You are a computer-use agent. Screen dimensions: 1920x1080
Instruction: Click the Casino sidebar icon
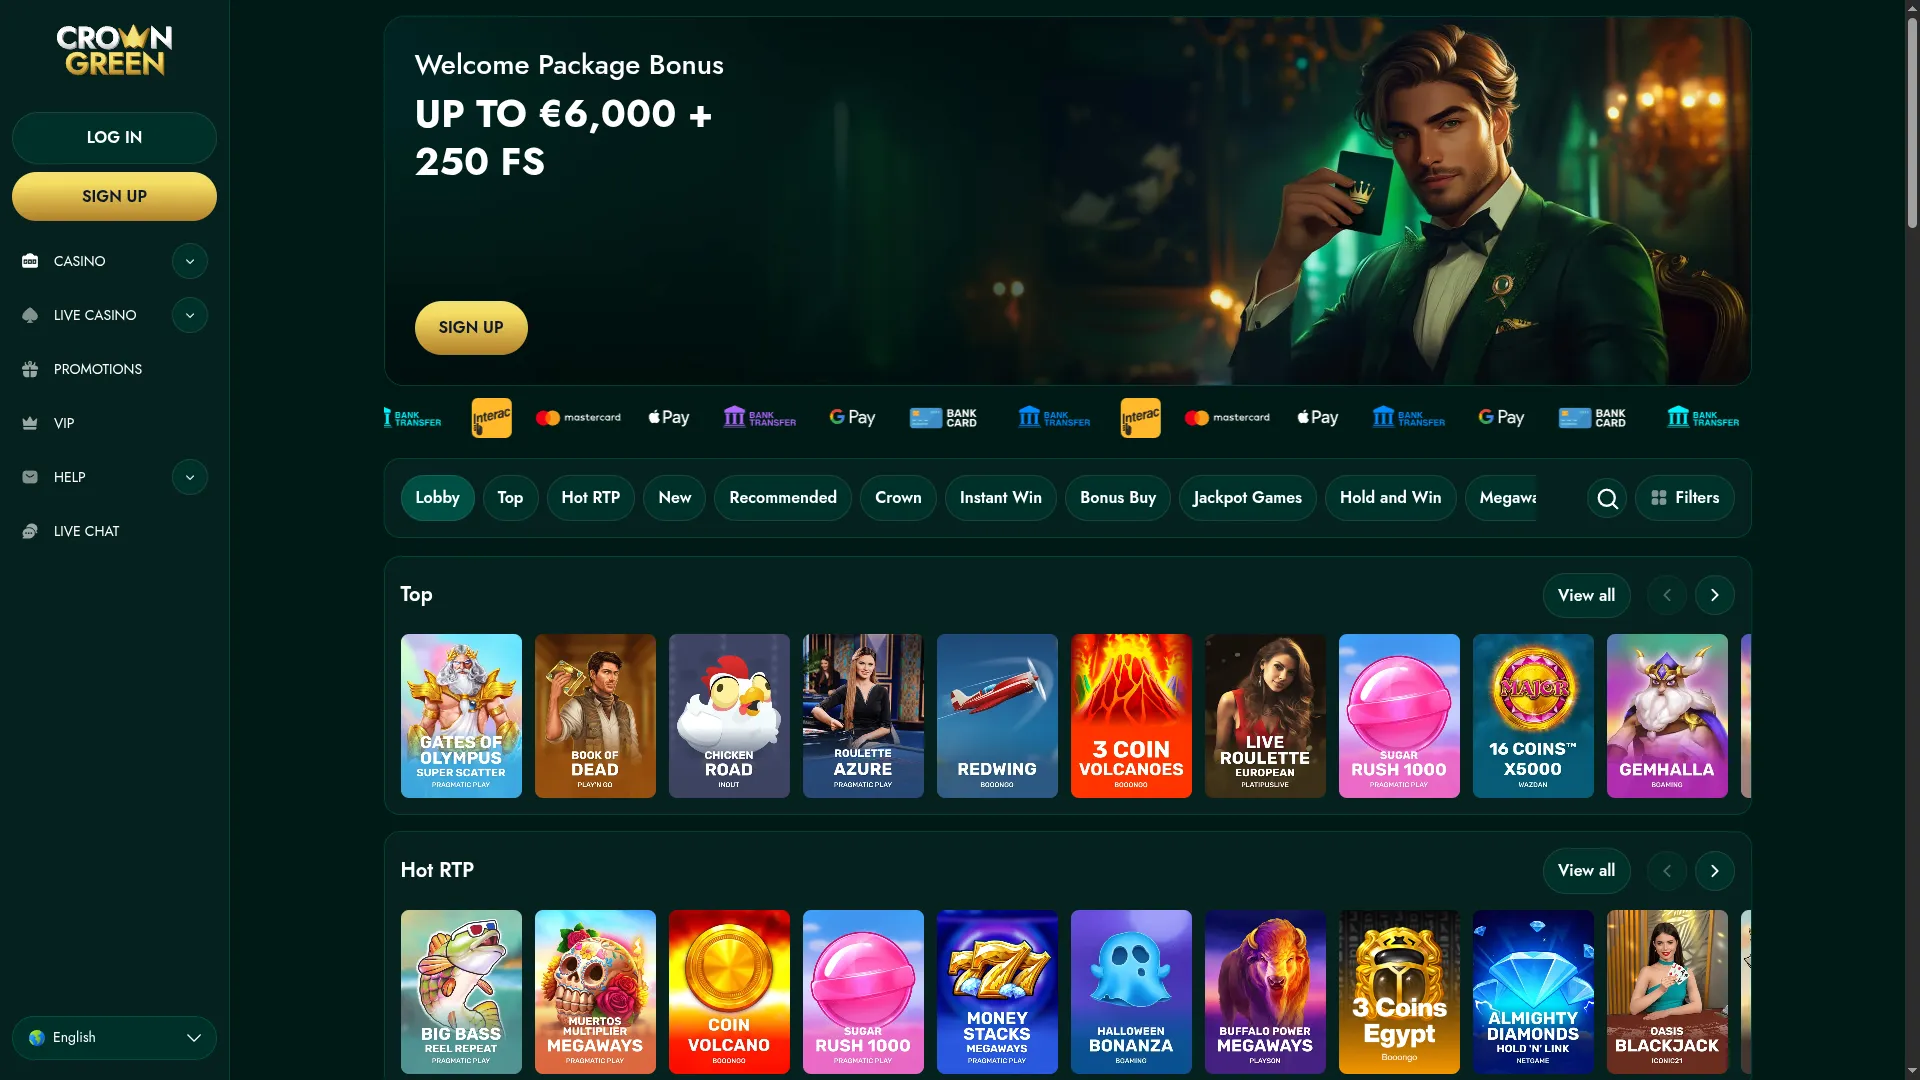tap(30, 261)
